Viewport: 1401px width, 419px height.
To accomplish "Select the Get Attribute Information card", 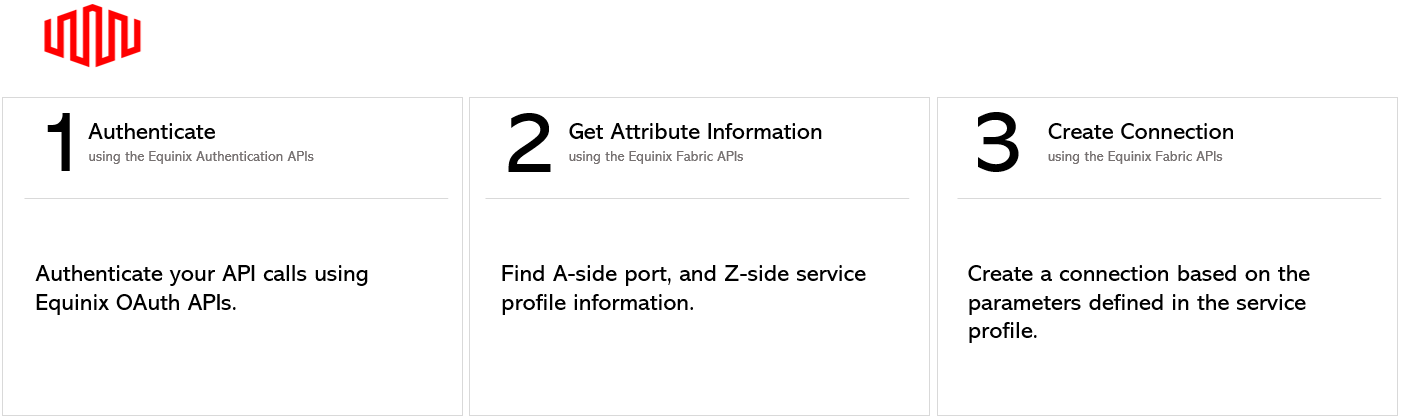I will click(x=699, y=256).
